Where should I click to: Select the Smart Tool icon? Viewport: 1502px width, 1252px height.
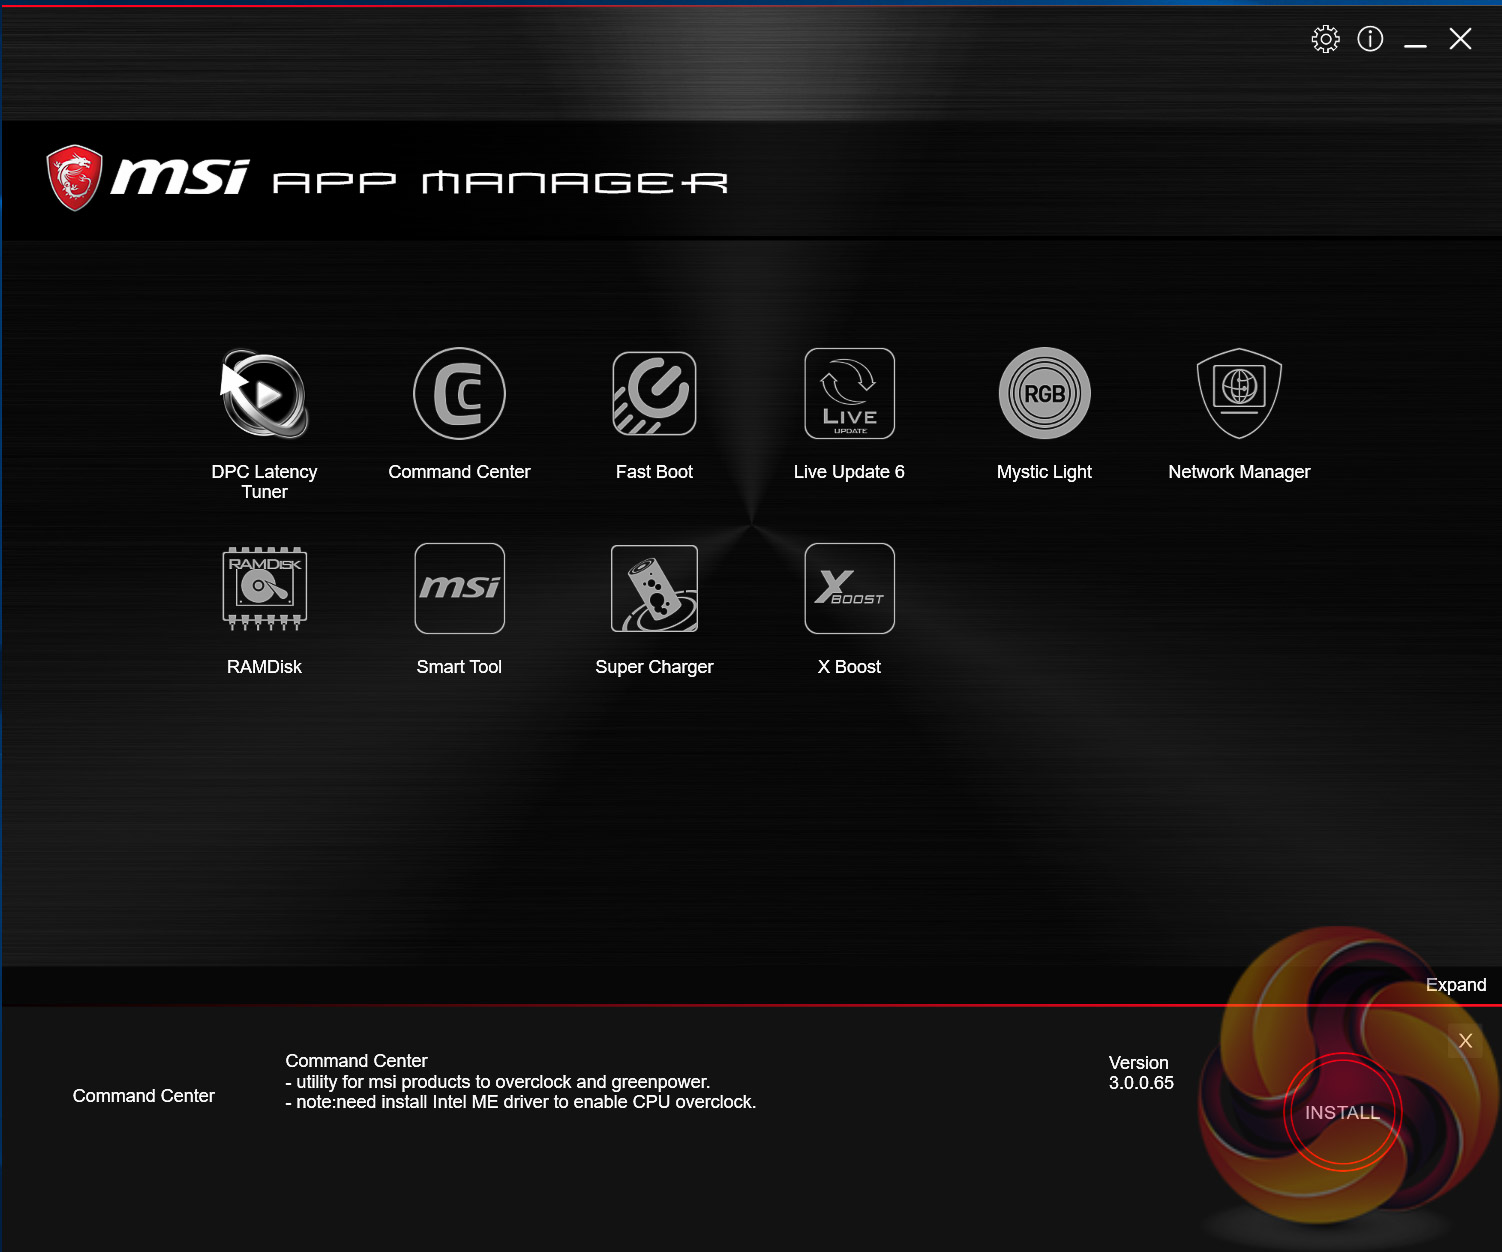click(x=459, y=588)
